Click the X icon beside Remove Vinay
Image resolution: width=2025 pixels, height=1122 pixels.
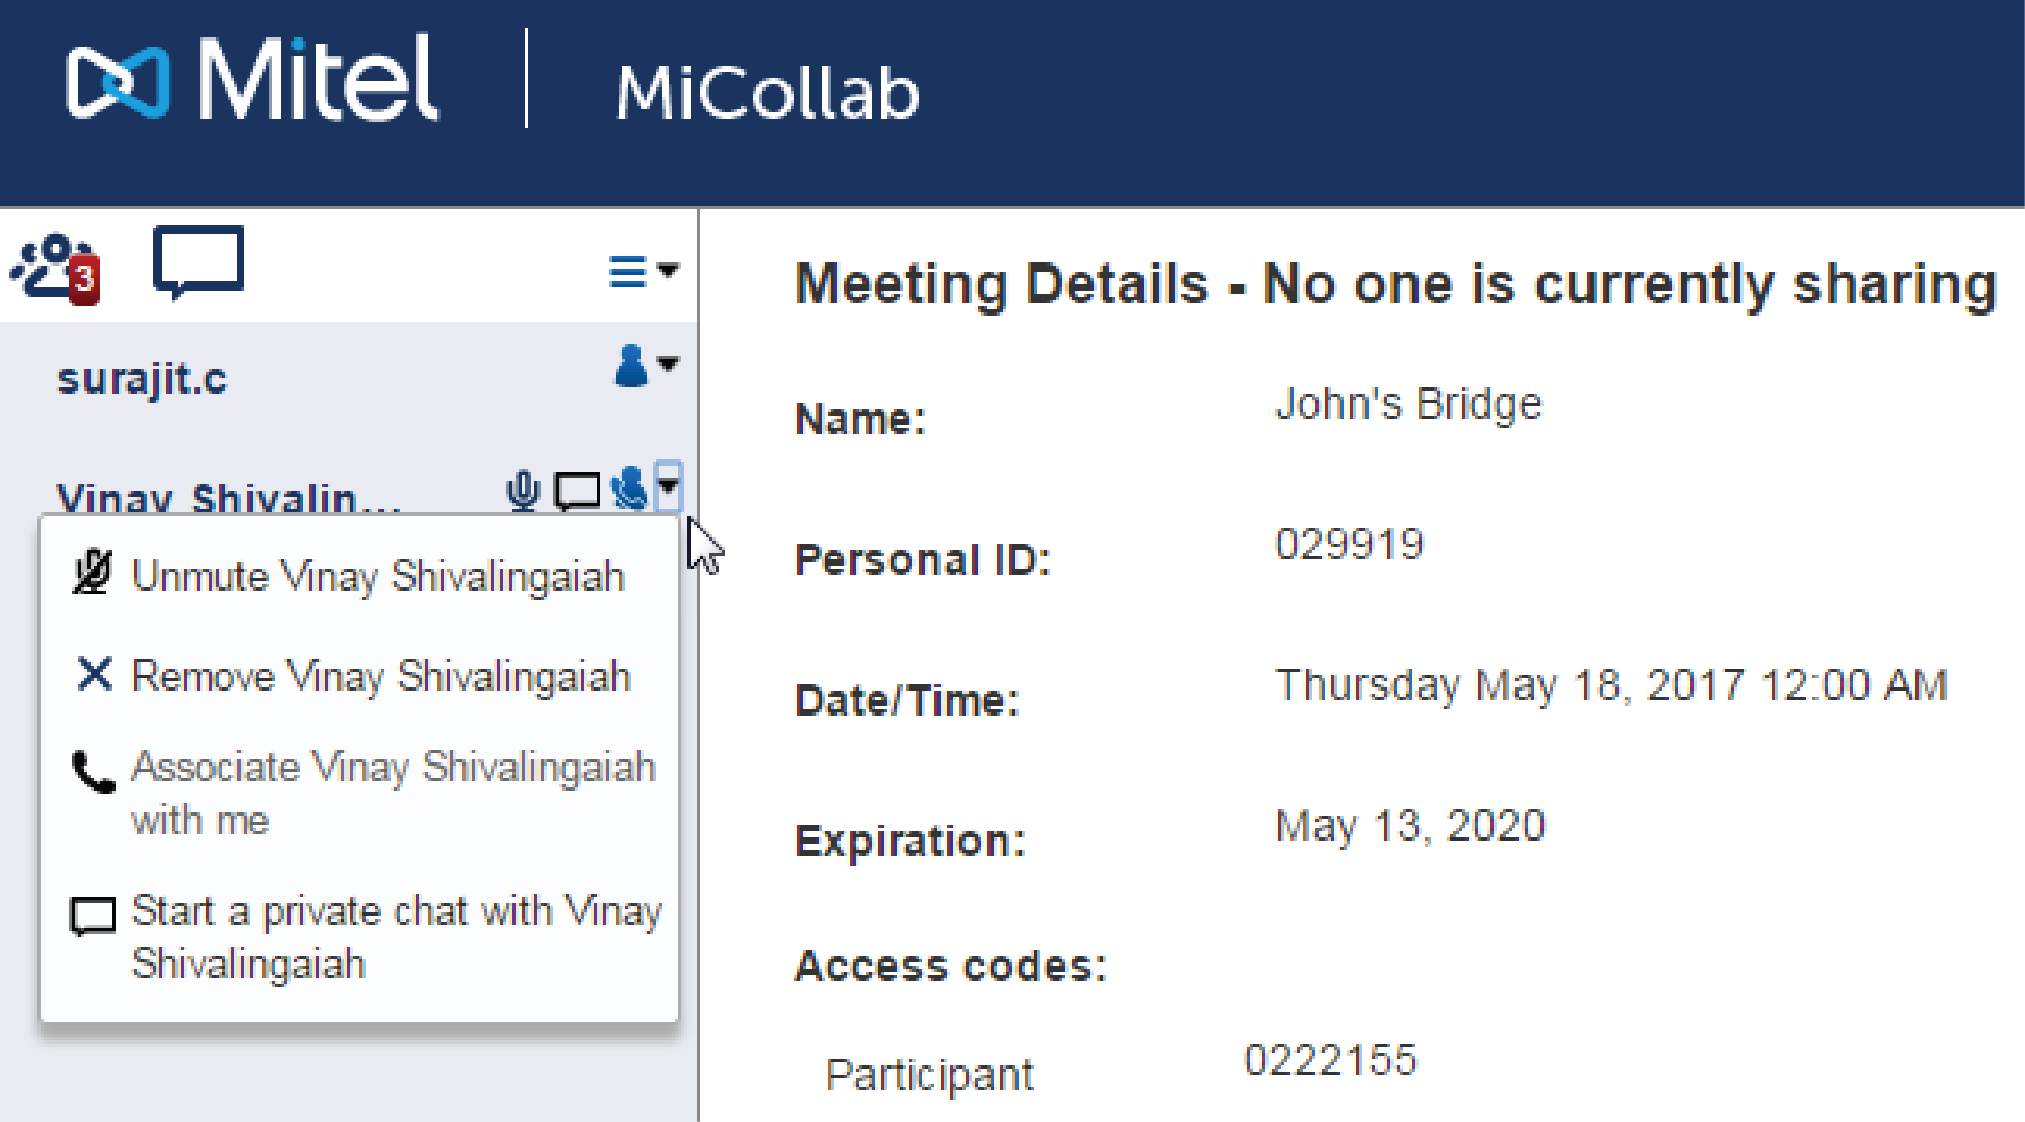tap(94, 674)
